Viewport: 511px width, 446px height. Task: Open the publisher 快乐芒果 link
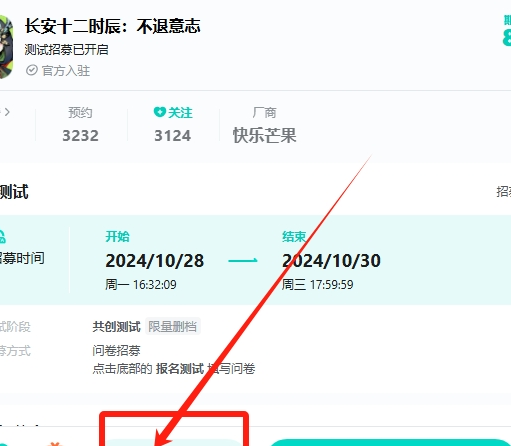click(264, 135)
